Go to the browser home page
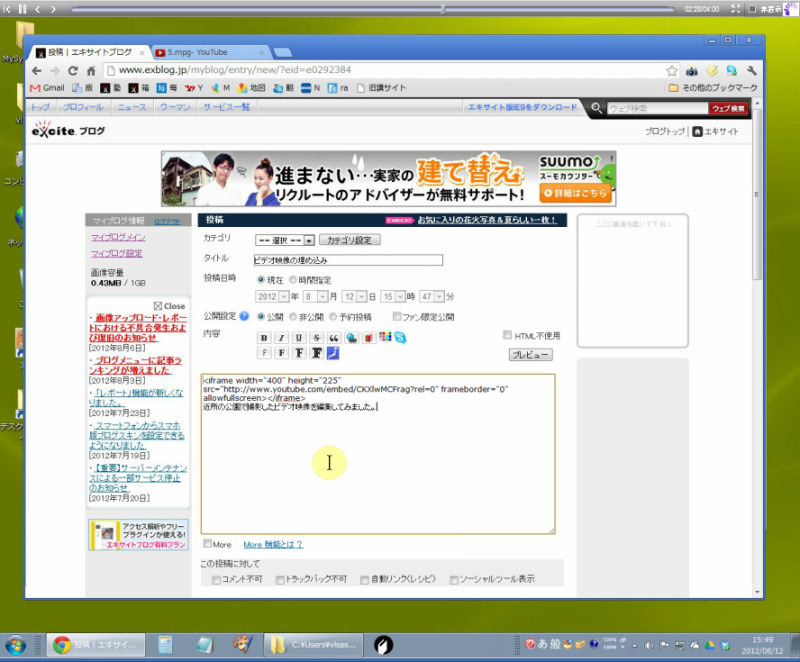The width and height of the screenshot is (800, 662). pos(91,71)
